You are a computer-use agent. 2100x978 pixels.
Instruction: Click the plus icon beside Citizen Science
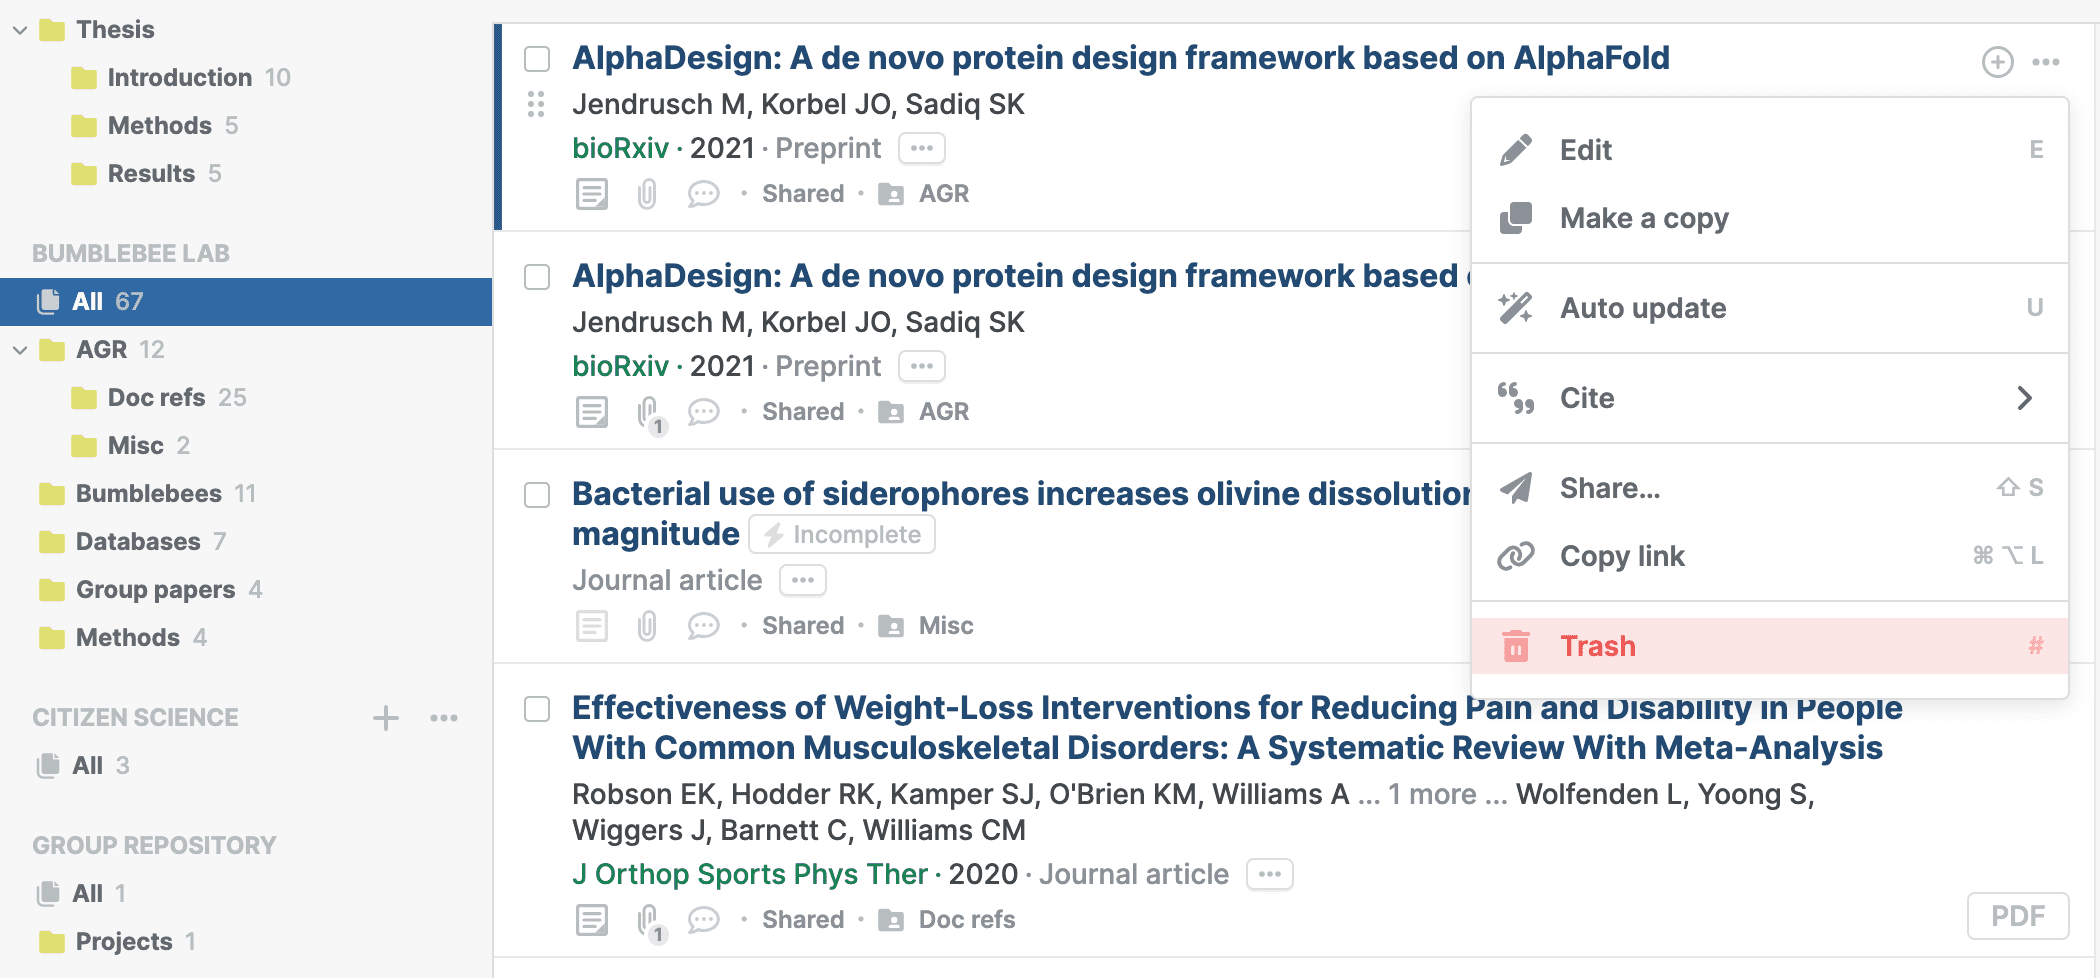(385, 718)
